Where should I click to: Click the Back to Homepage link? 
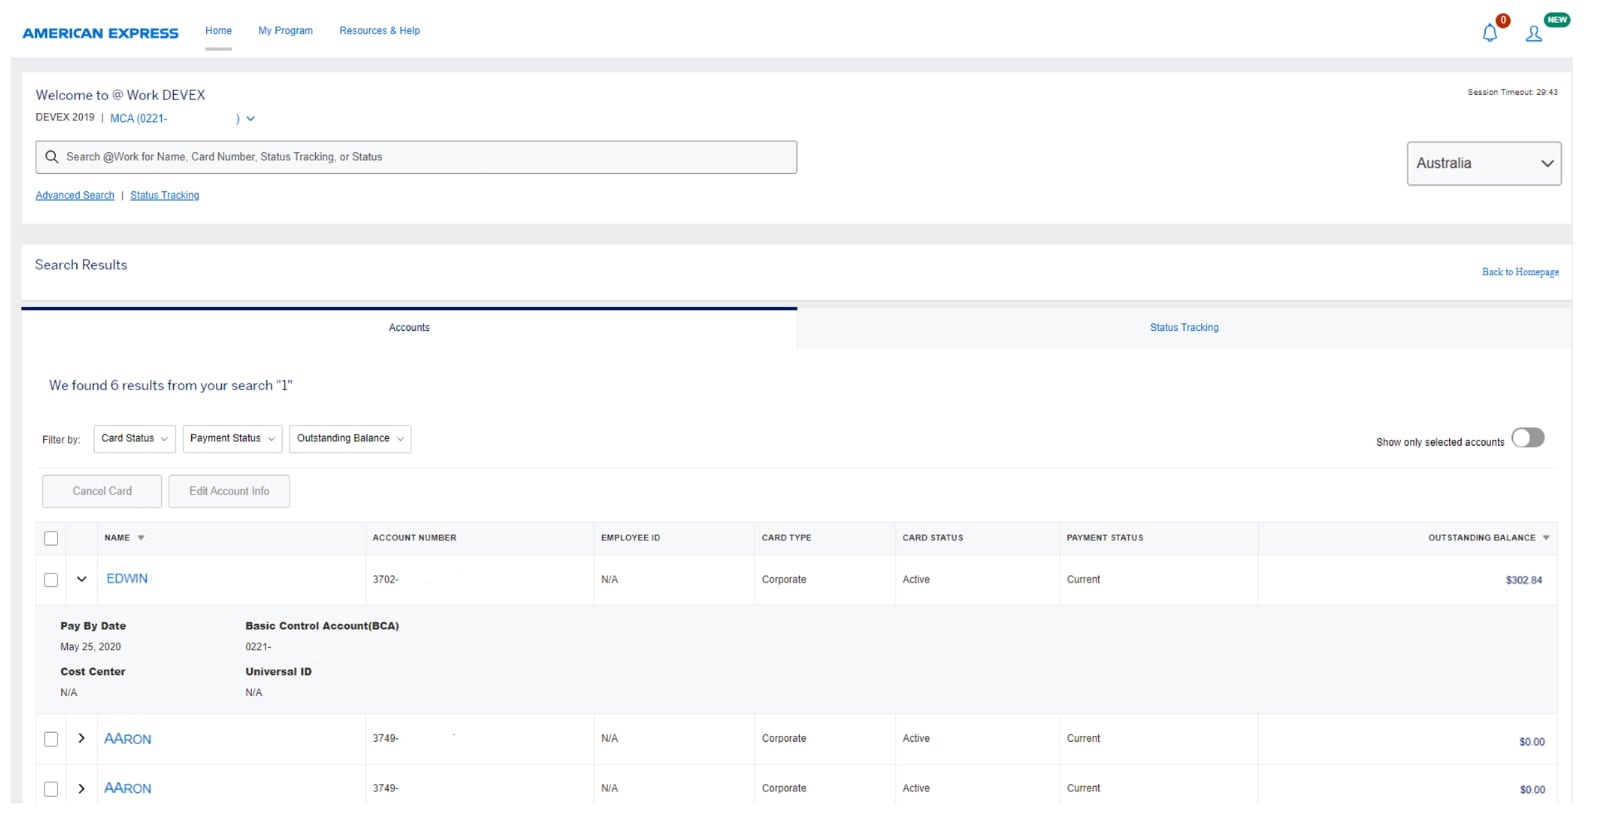point(1519,272)
